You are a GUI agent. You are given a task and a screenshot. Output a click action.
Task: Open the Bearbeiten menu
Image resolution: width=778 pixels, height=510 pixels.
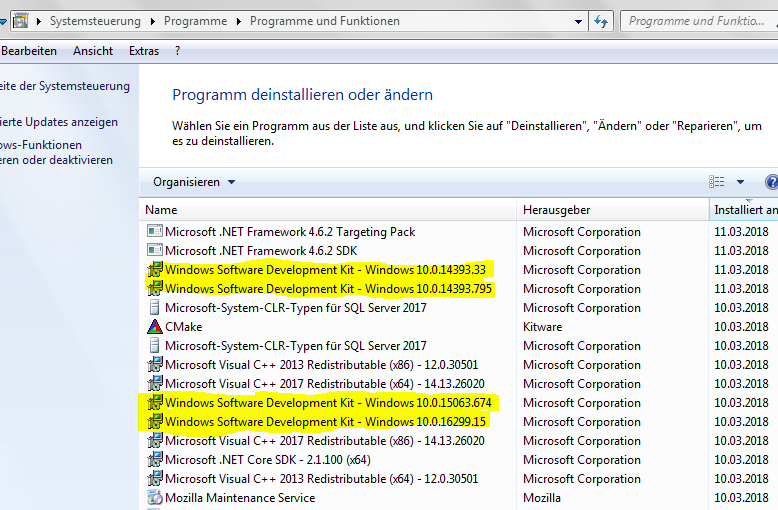(29, 51)
